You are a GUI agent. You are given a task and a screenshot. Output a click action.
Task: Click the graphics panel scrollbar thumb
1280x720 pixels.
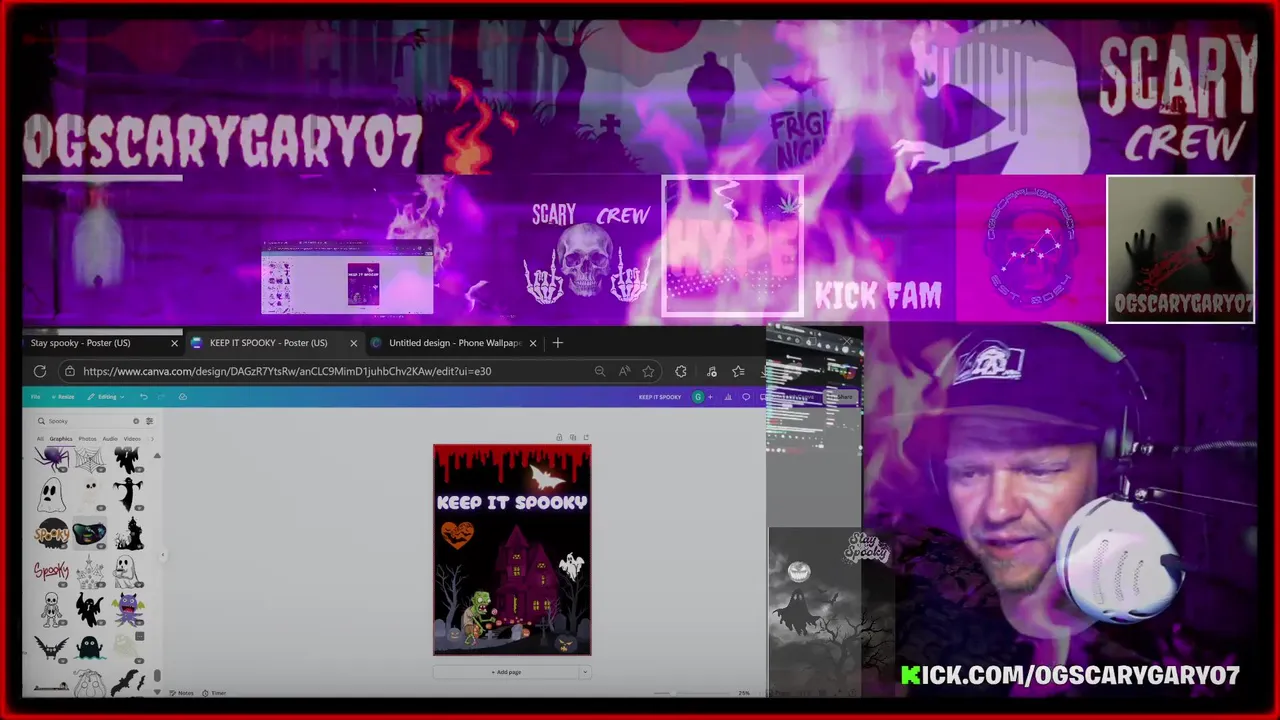click(157, 676)
